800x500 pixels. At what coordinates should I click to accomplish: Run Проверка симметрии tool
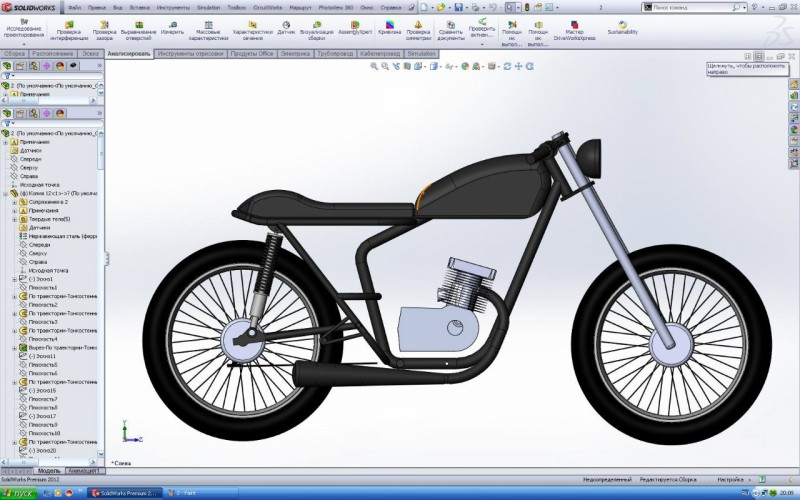coord(418,31)
